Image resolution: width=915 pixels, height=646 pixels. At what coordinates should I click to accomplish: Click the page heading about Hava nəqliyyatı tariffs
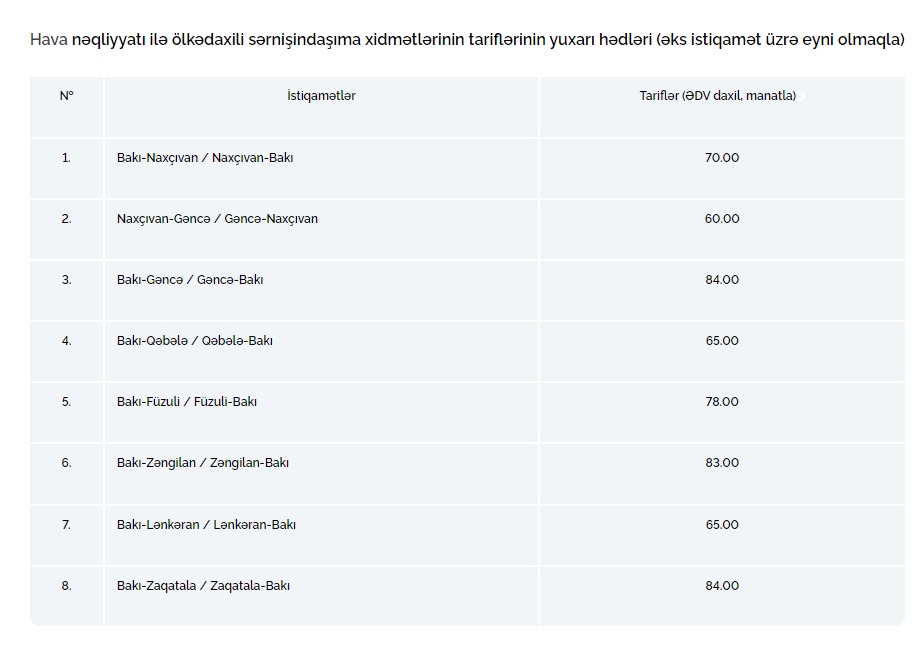[467, 40]
